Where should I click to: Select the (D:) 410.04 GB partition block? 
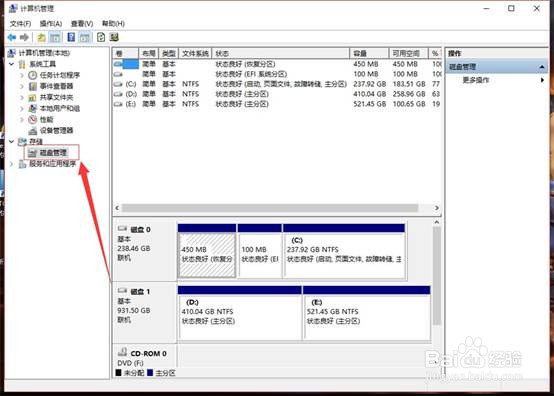[x=240, y=313]
